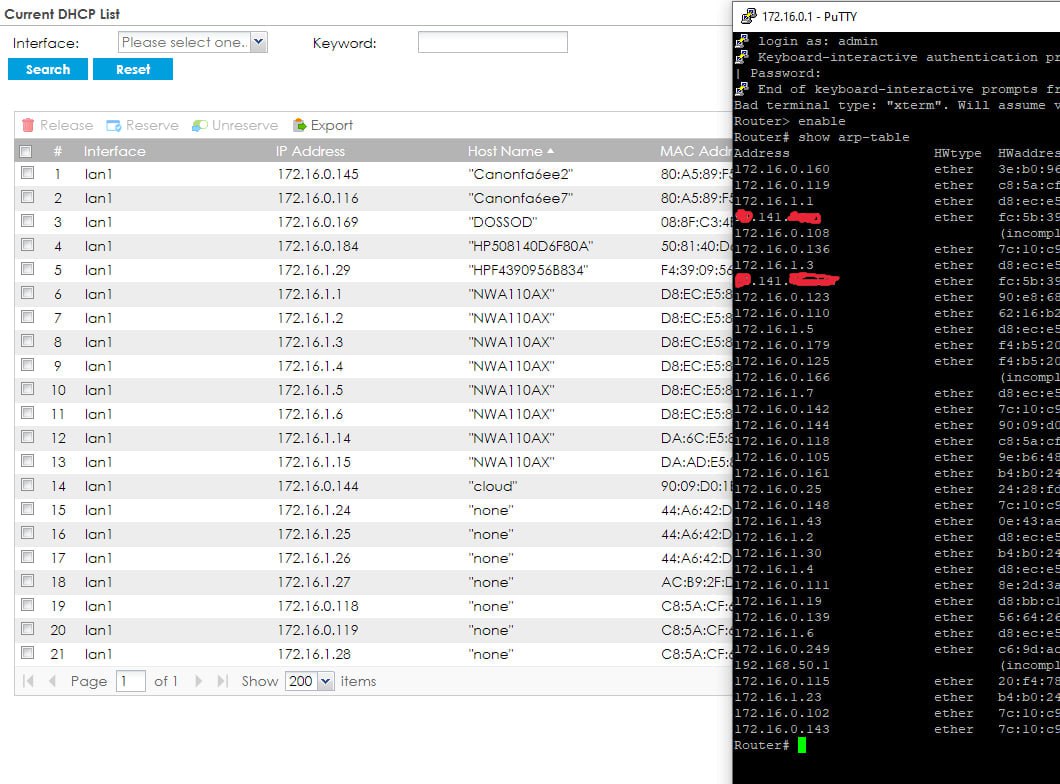Go to the next page arrow
This screenshot has width=1060, height=784.
click(198, 681)
